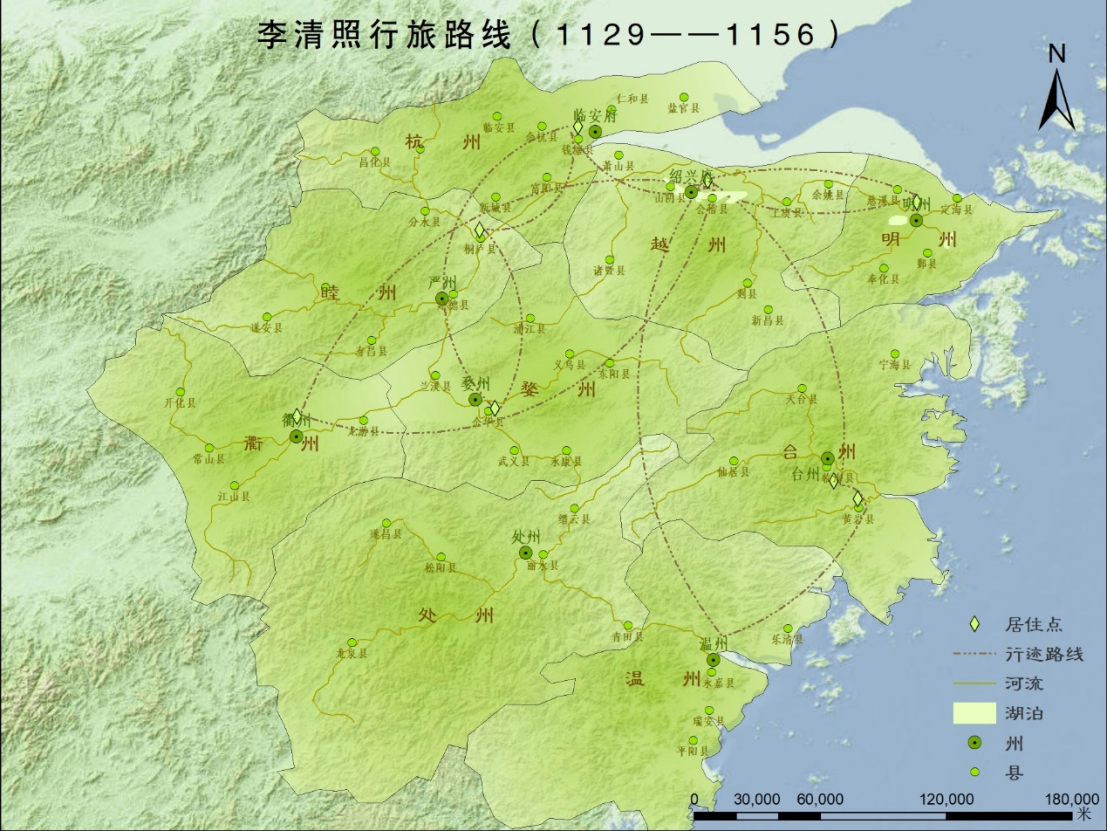Click the 婺州 prefecture marker
Image resolution: width=1108 pixels, height=831 pixels.
pyautogui.click(x=475, y=399)
